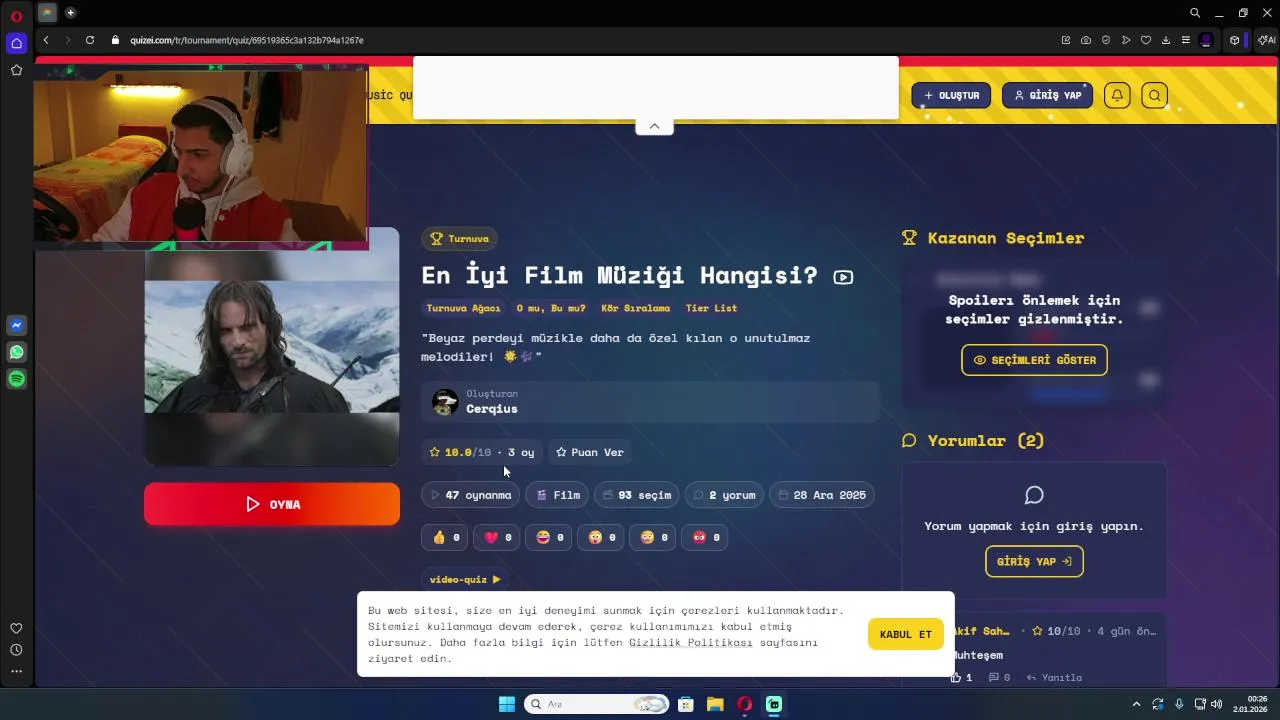React with thumbs up emoji
1280x720 pixels.
coord(444,537)
